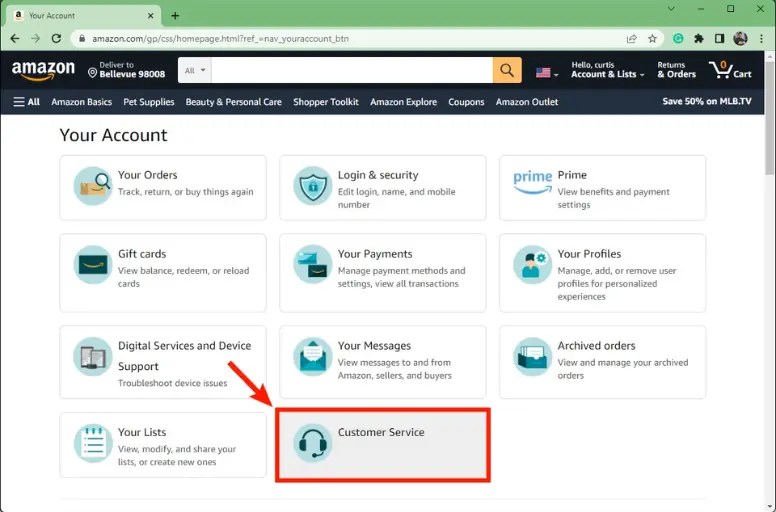The height and width of the screenshot is (512, 776).
Task: Click the Login & security shield icon
Action: [312, 186]
